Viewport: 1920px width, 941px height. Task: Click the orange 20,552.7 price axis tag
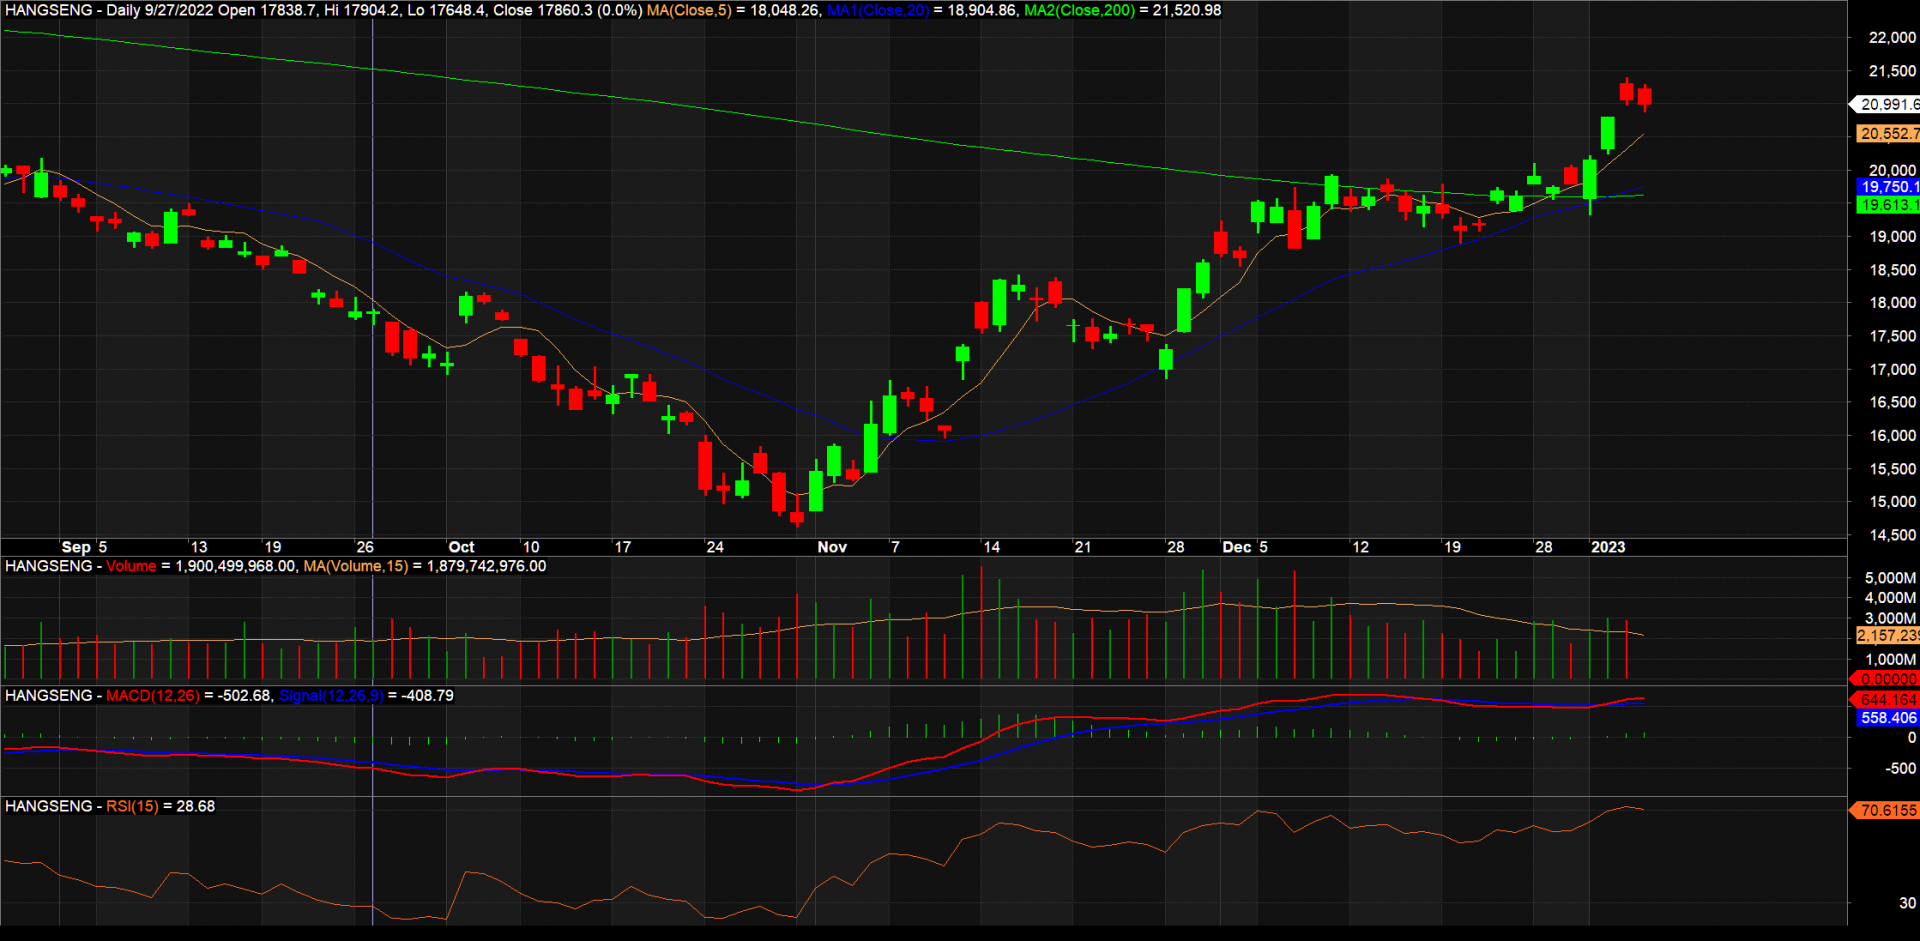(x=1887, y=134)
